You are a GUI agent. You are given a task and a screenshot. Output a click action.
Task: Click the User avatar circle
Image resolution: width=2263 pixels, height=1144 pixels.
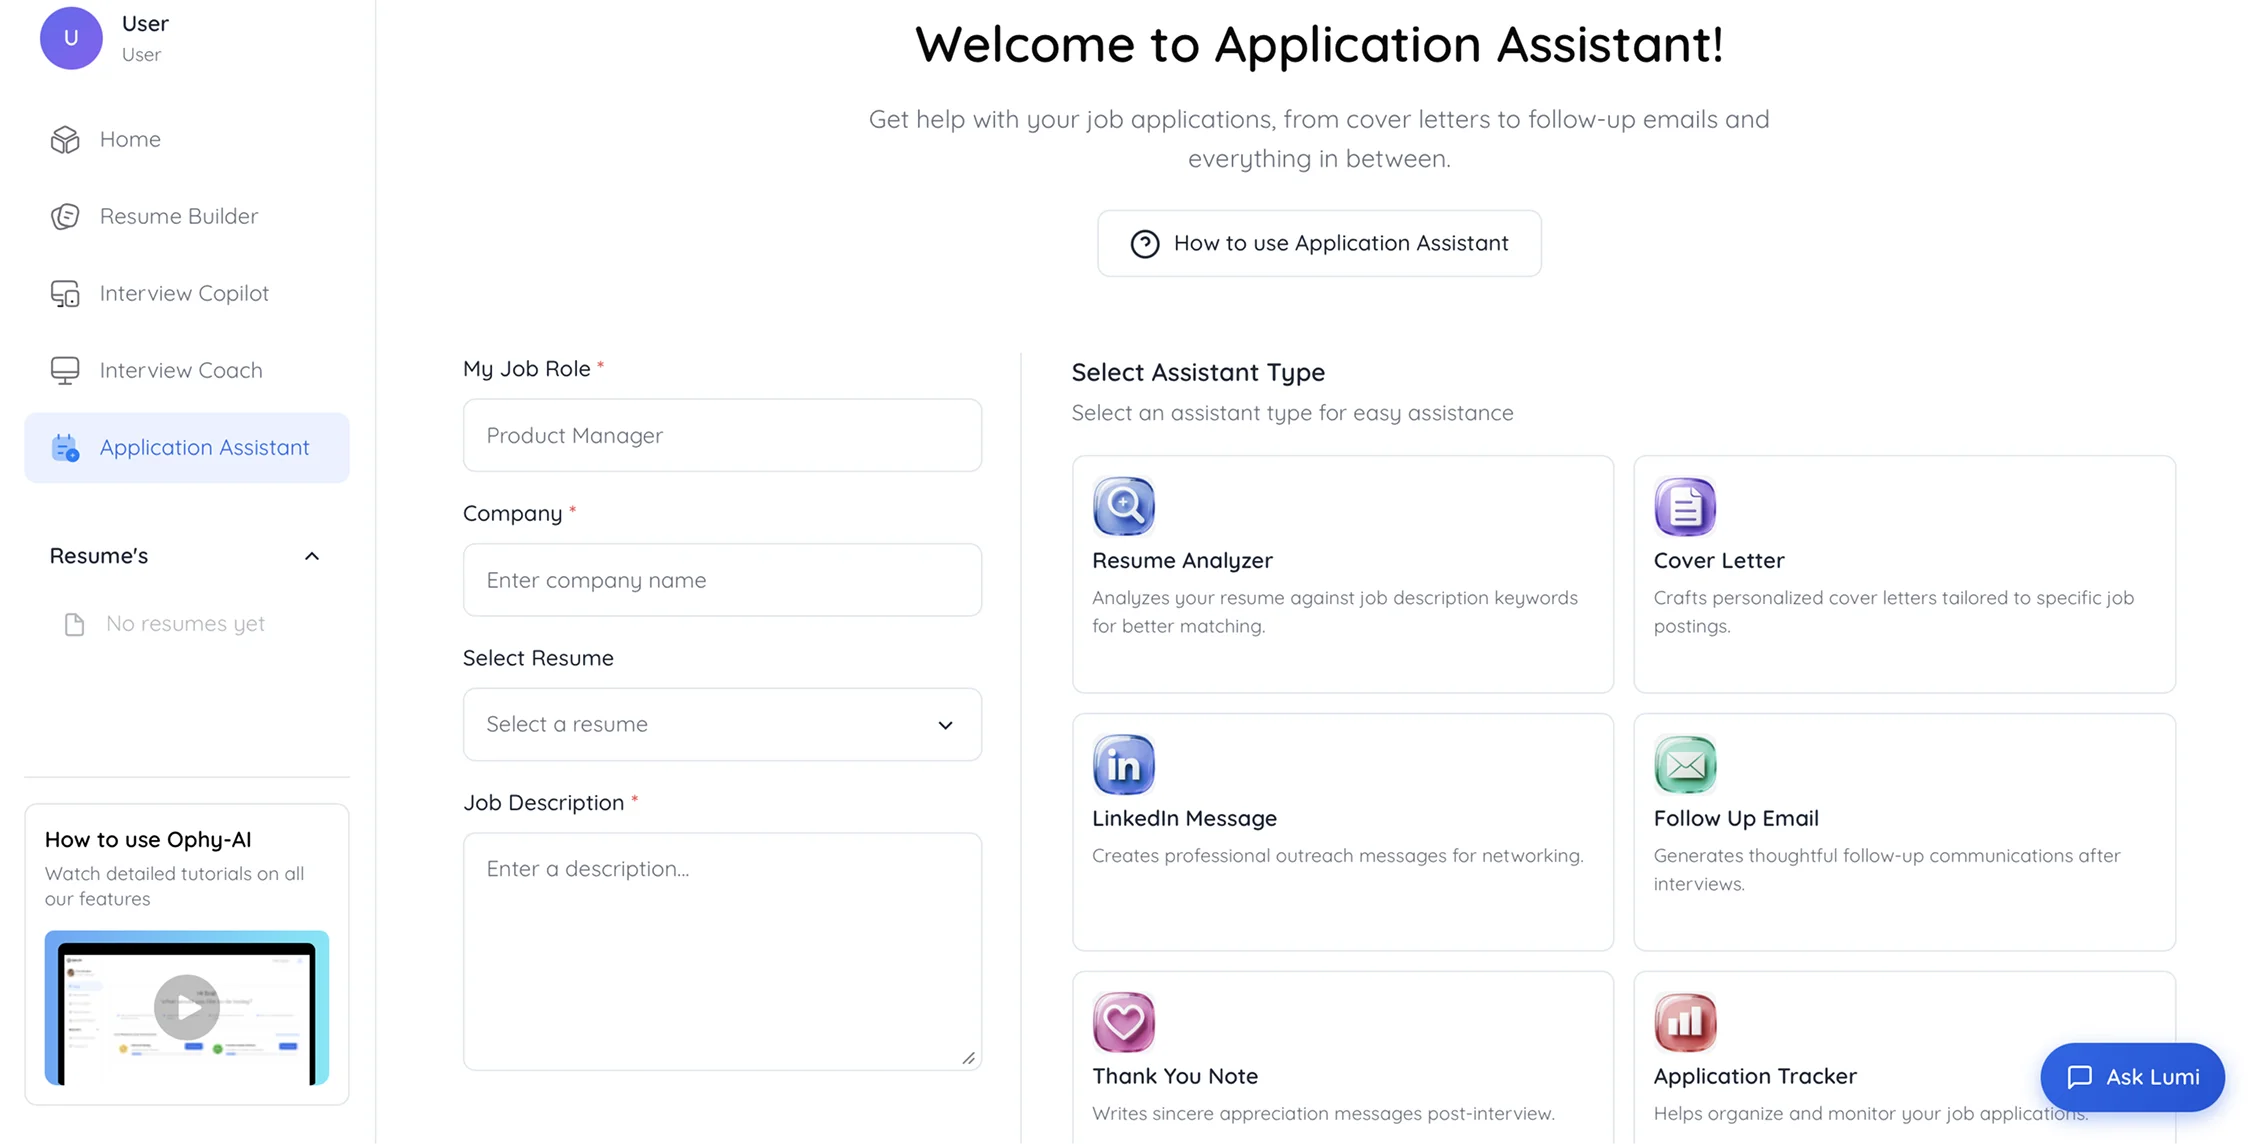[70, 38]
